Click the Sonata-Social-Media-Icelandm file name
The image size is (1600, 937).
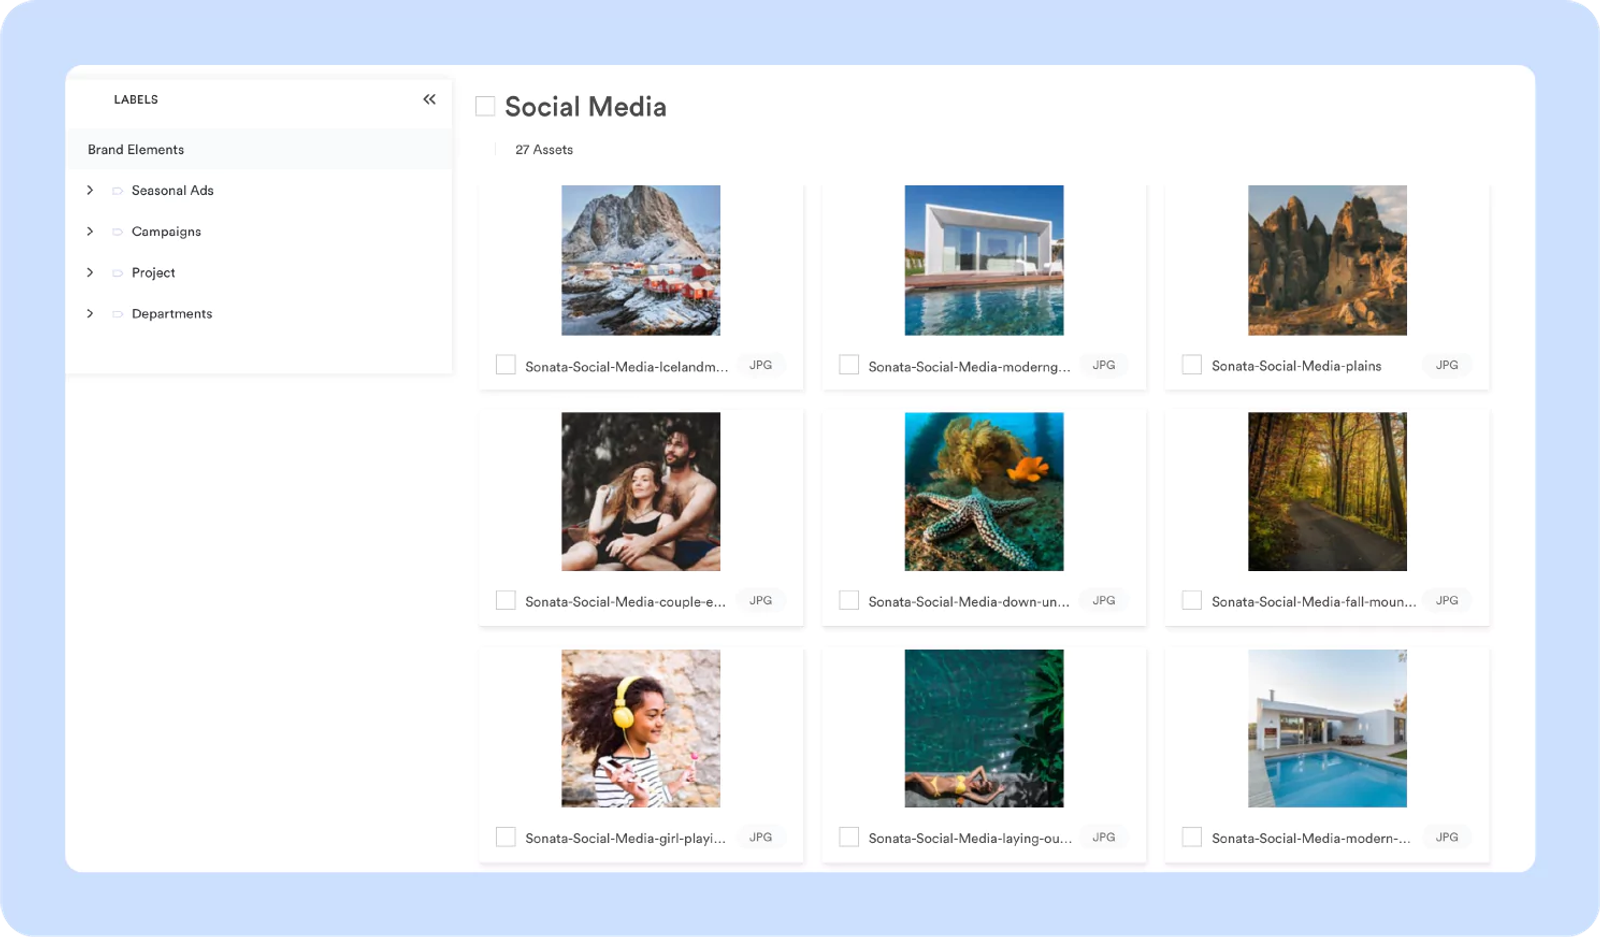[x=626, y=366]
